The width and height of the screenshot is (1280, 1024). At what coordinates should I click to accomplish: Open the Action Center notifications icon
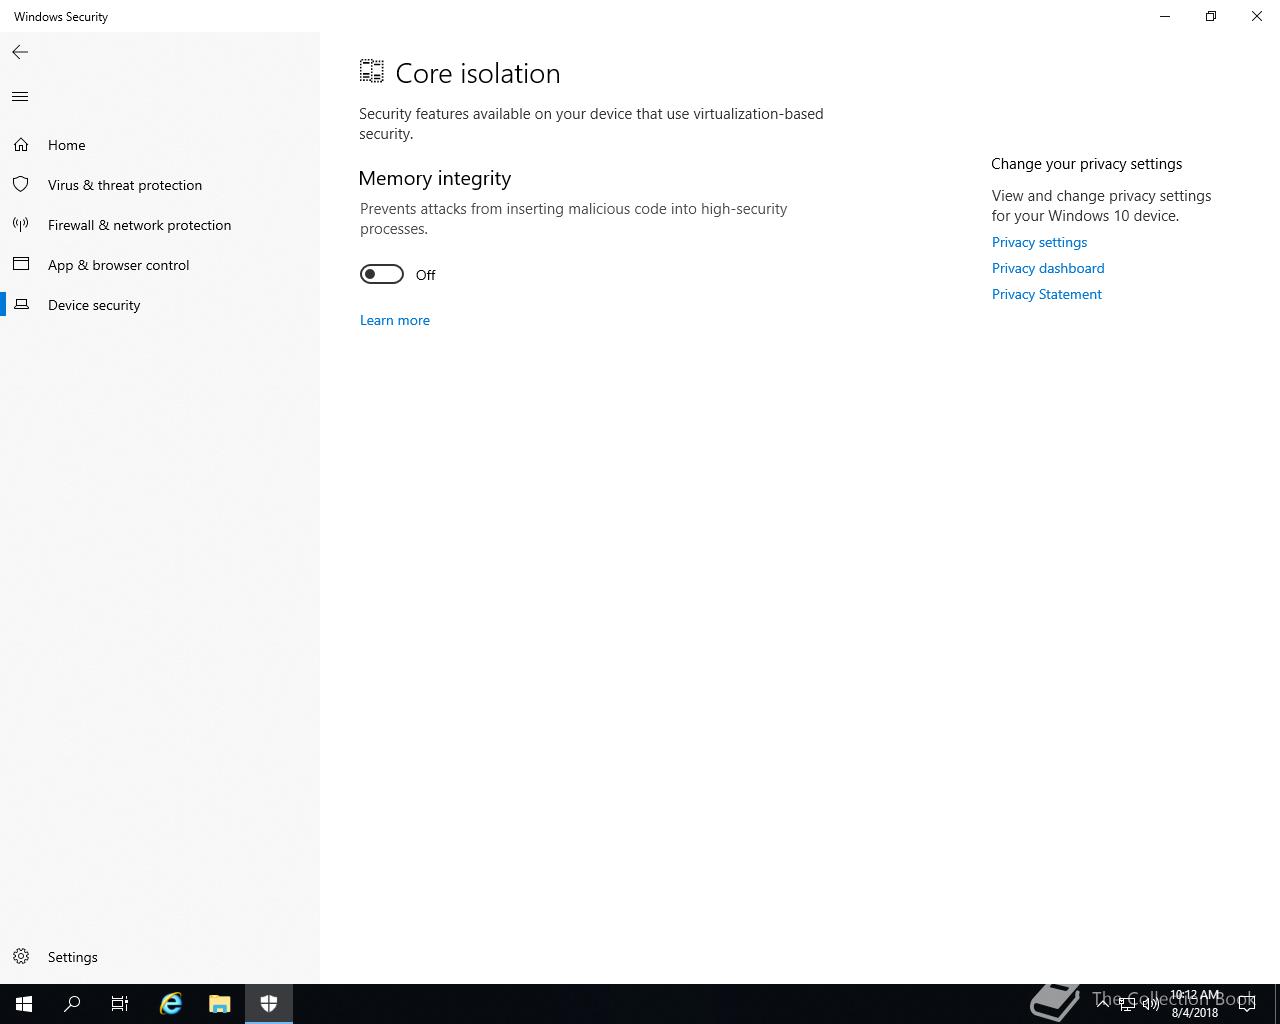1247,1004
